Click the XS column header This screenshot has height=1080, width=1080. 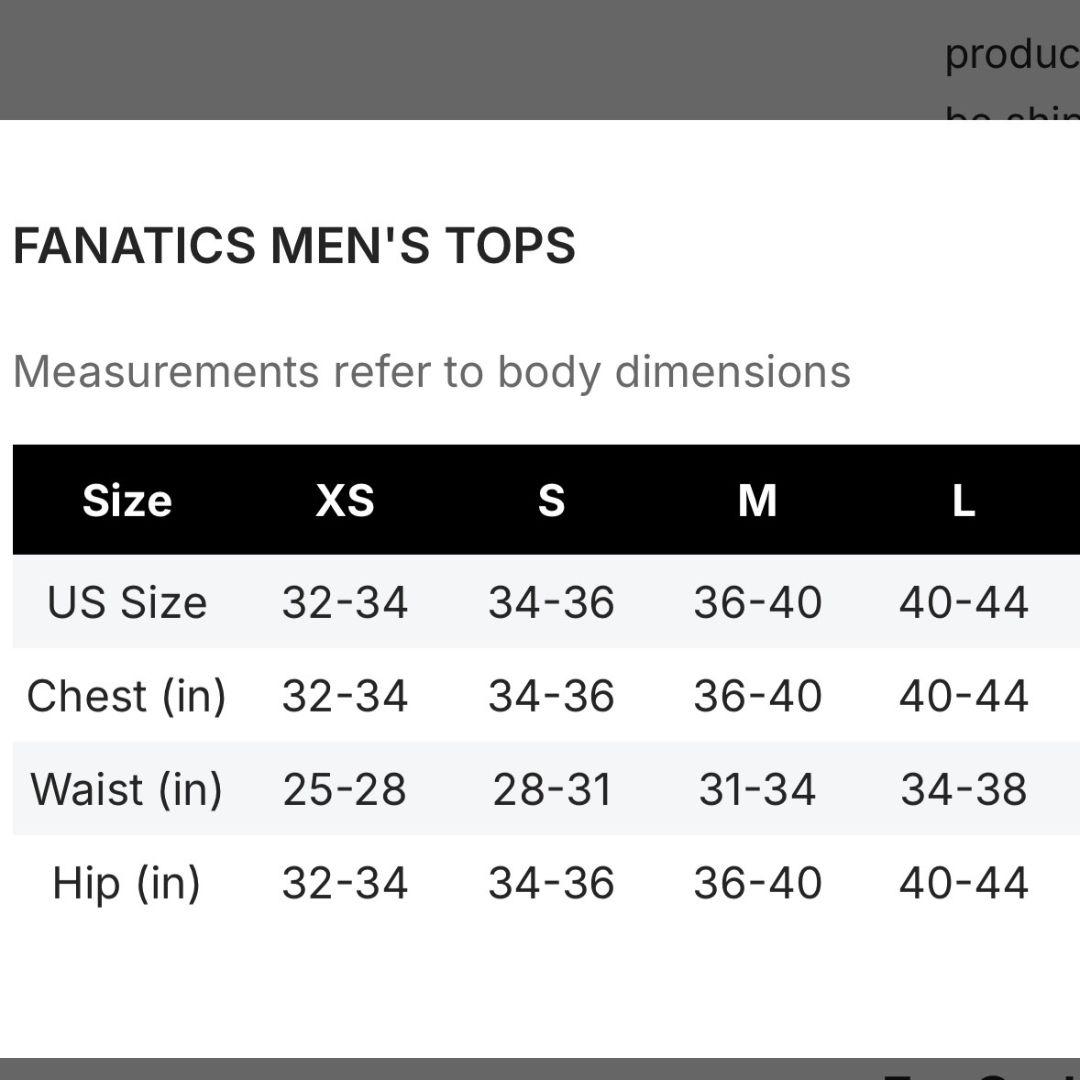[345, 500]
